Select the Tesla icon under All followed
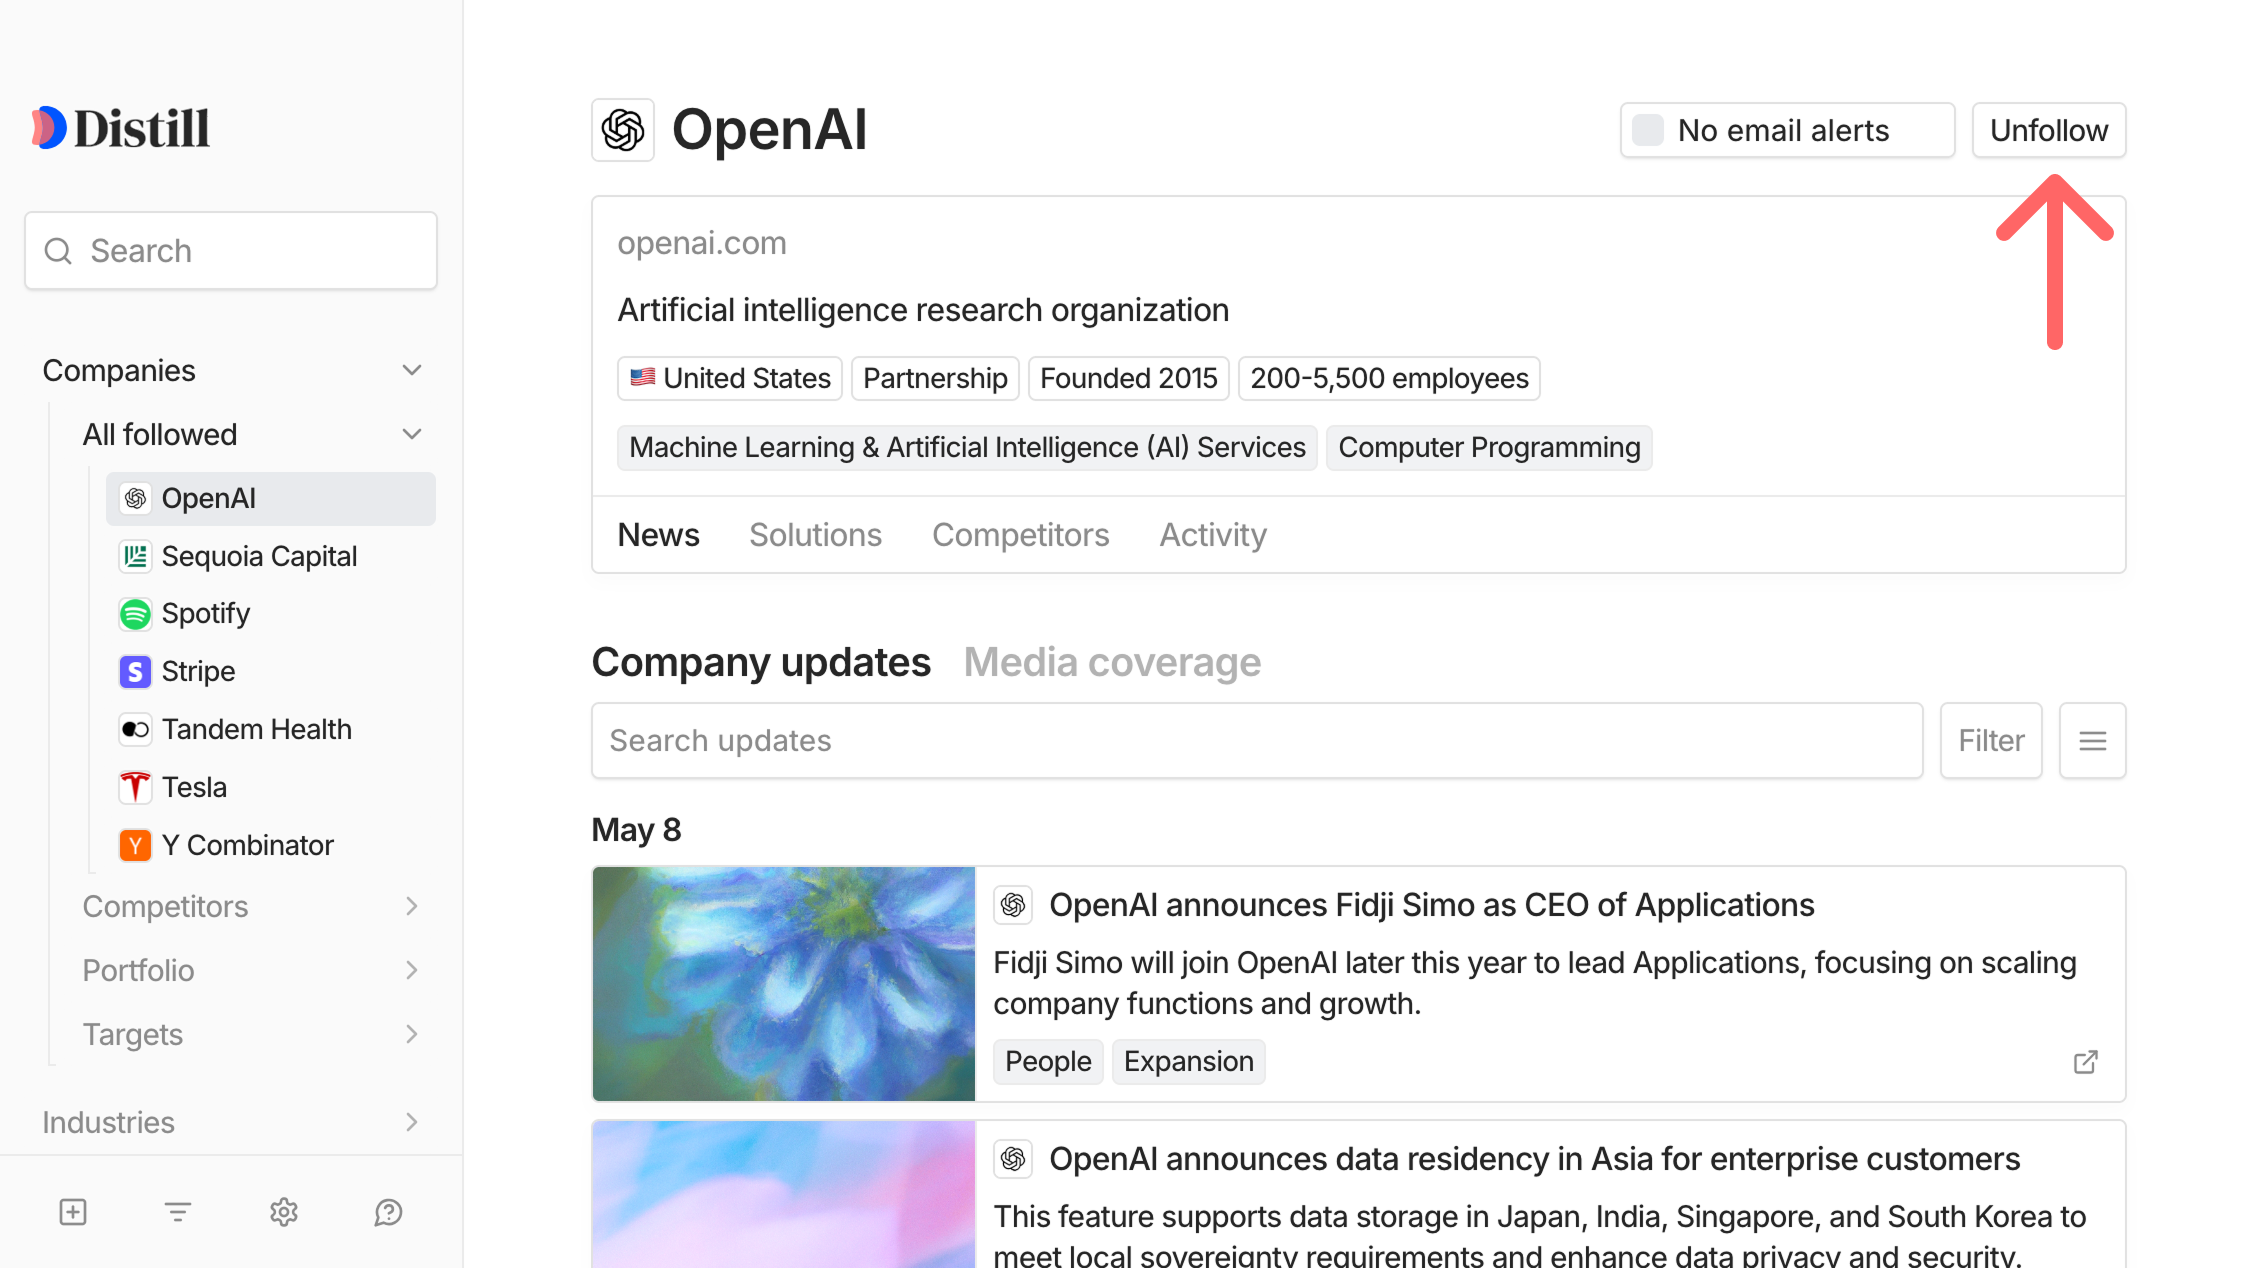This screenshot has width=2254, height=1268. point(135,787)
